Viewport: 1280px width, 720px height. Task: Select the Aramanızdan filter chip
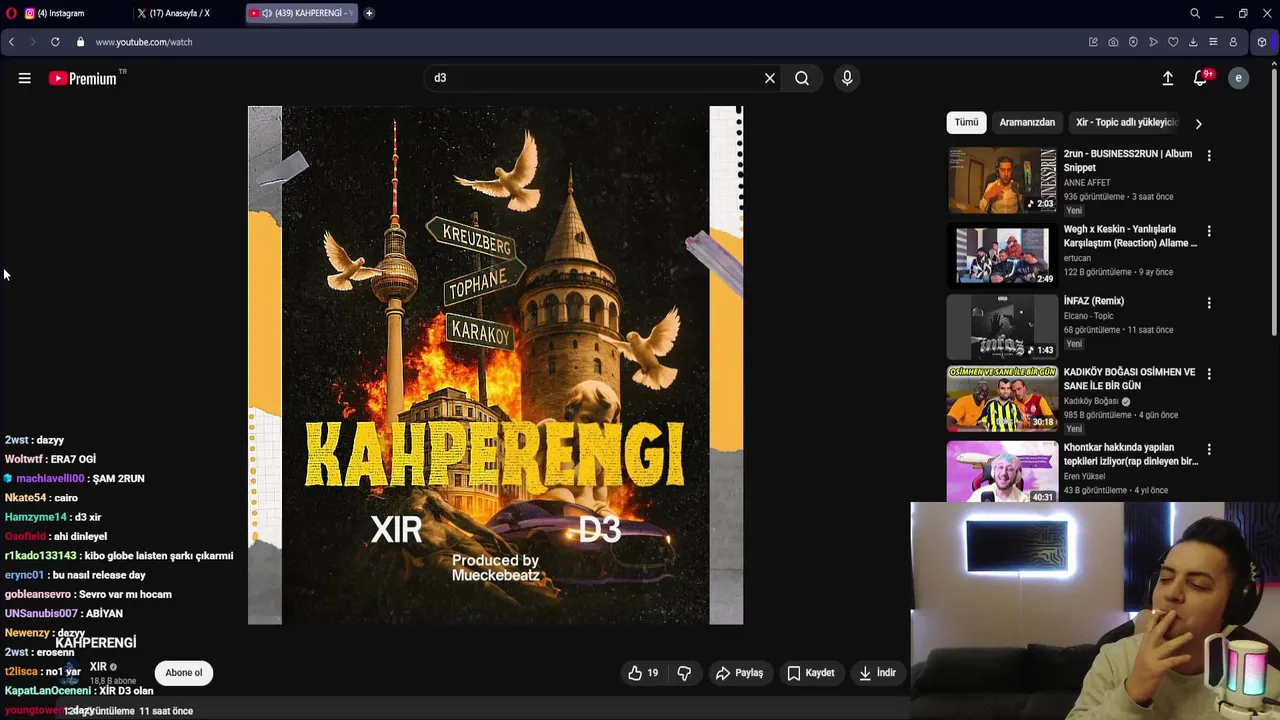(1027, 122)
